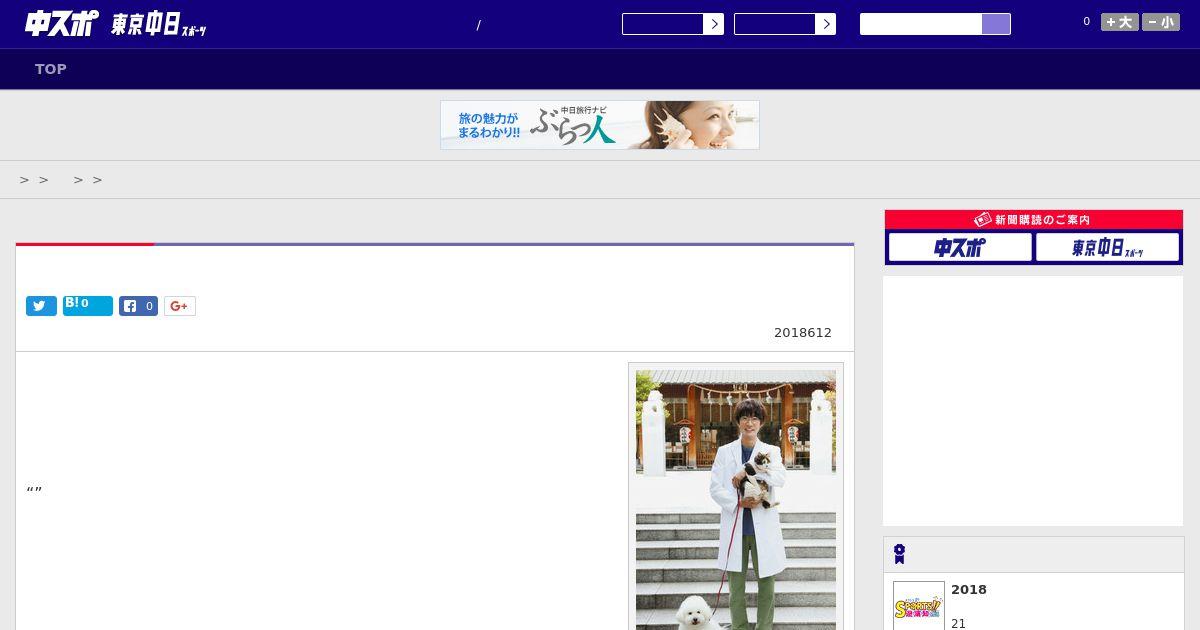1200x630 pixels.
Task: Open the 中スポ subscription button
Action: (960, 247)
